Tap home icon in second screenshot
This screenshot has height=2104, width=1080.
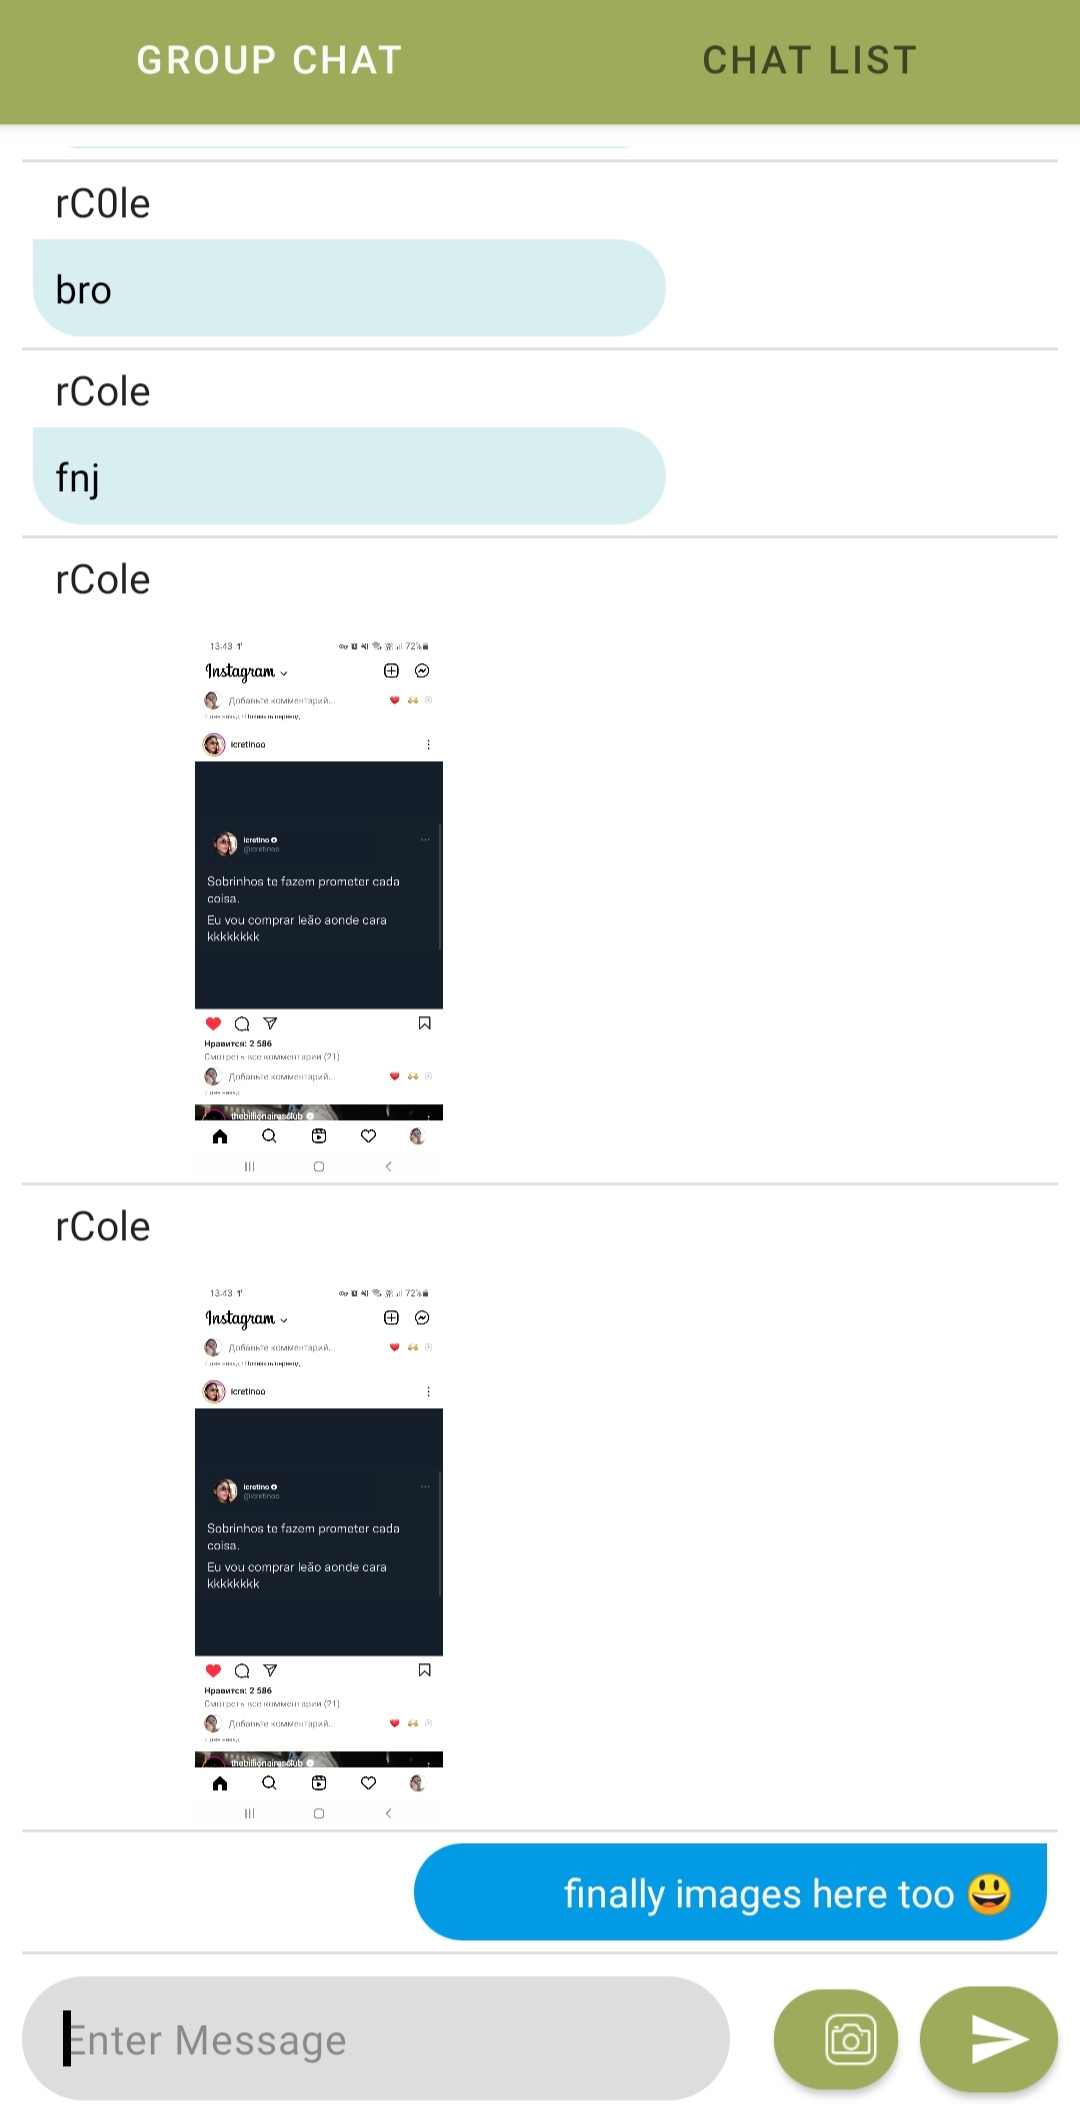[x=220, y=1783]
